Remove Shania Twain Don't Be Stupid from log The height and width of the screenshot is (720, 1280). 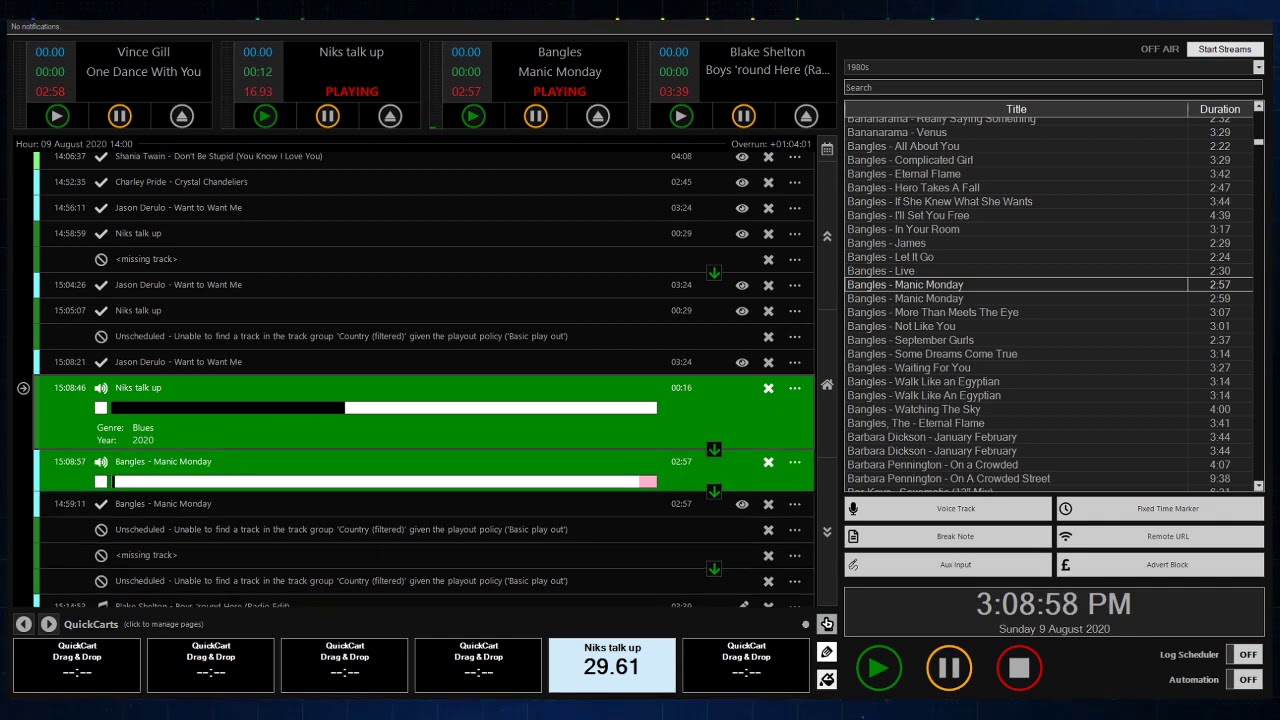pos(768,157)
